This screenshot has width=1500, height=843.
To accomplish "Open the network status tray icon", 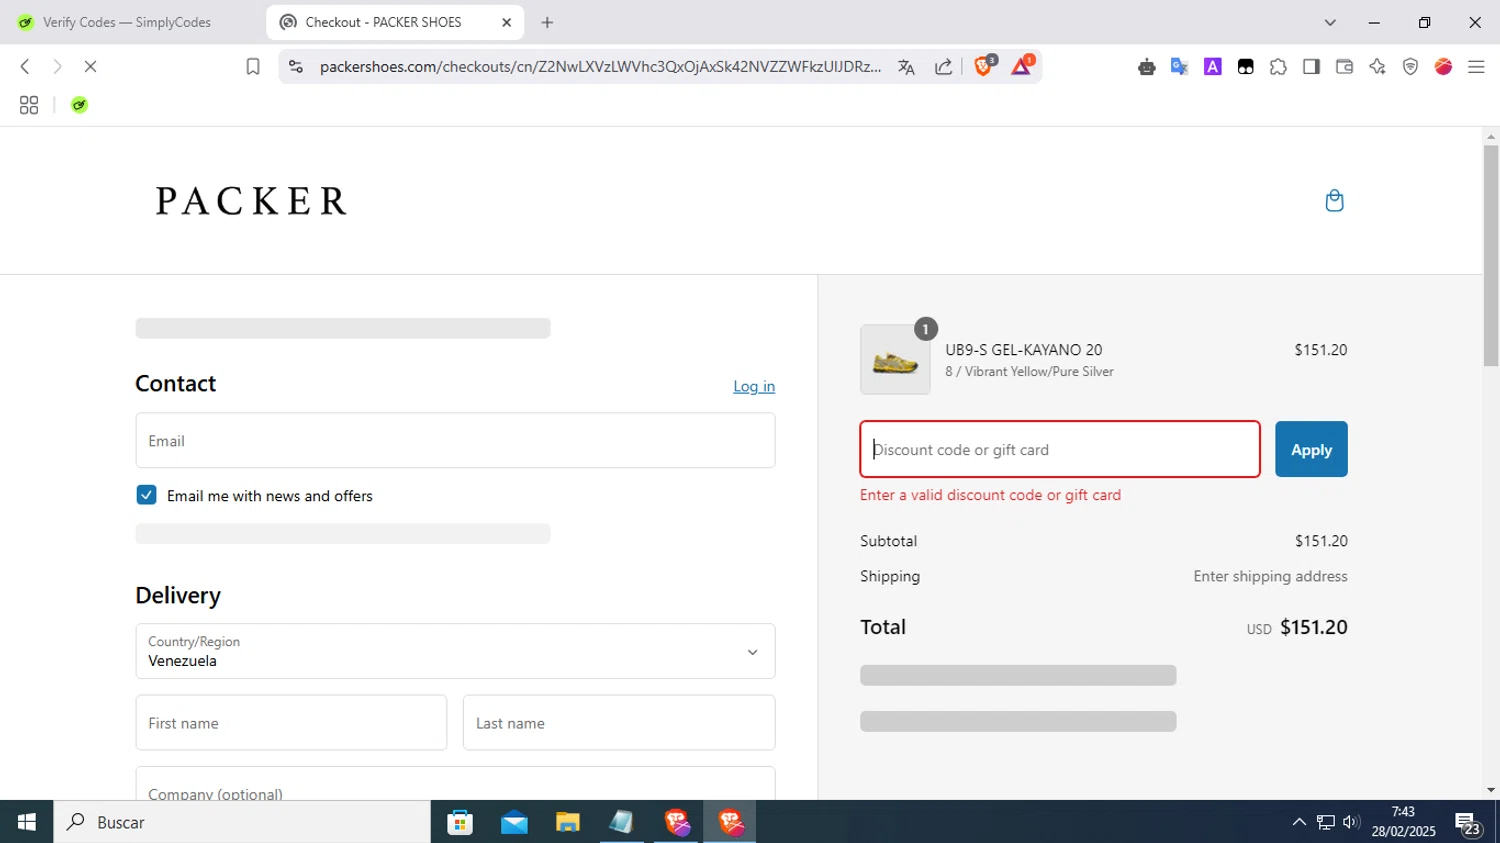I will [1325, 822].
